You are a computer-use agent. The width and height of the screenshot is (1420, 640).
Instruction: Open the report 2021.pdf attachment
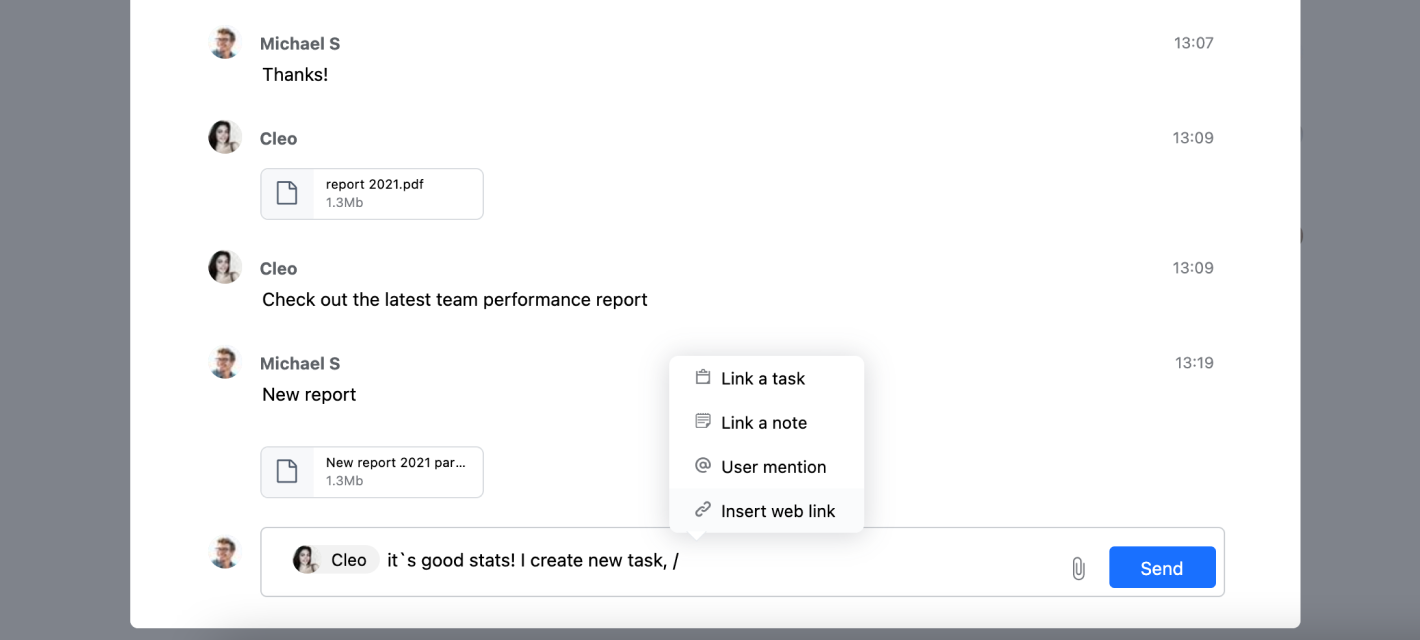tap(372, 194)
